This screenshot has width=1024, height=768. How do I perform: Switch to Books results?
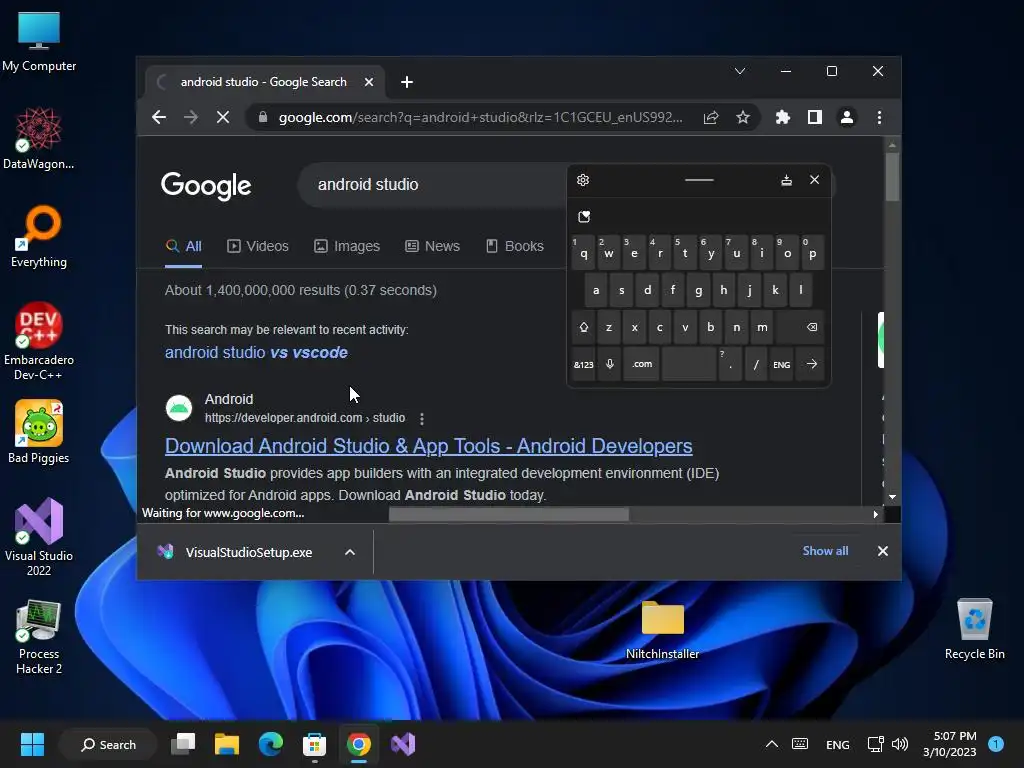(x=515, y=246)
